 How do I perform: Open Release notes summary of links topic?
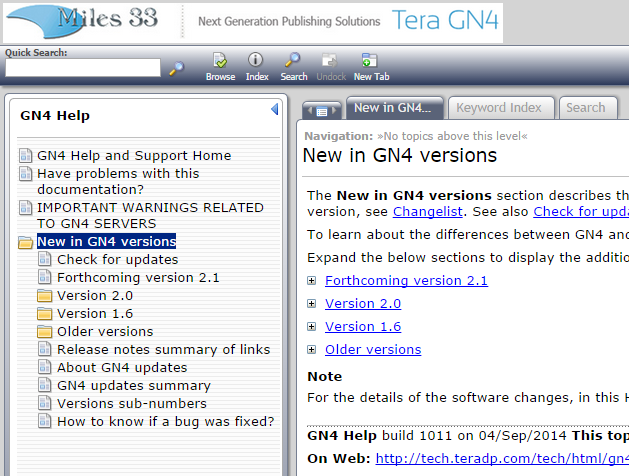164,350
